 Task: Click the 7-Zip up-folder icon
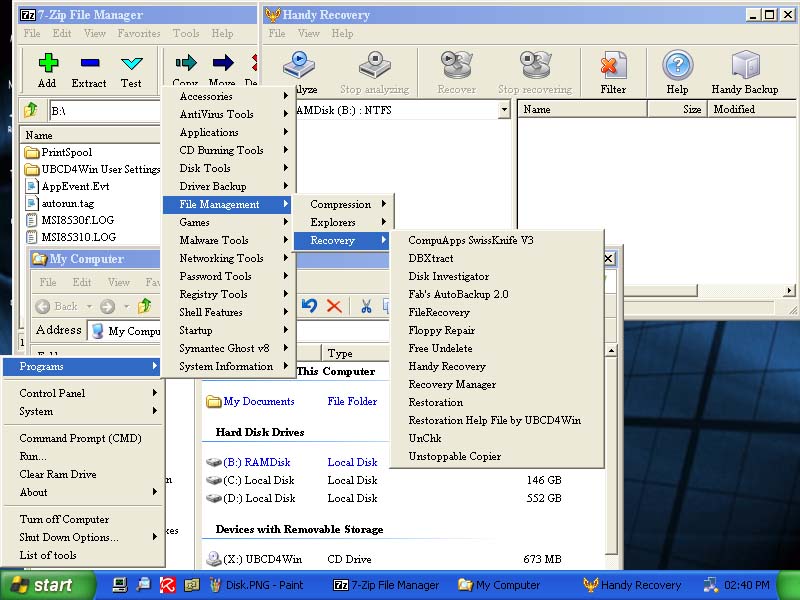tap(31, 110)
